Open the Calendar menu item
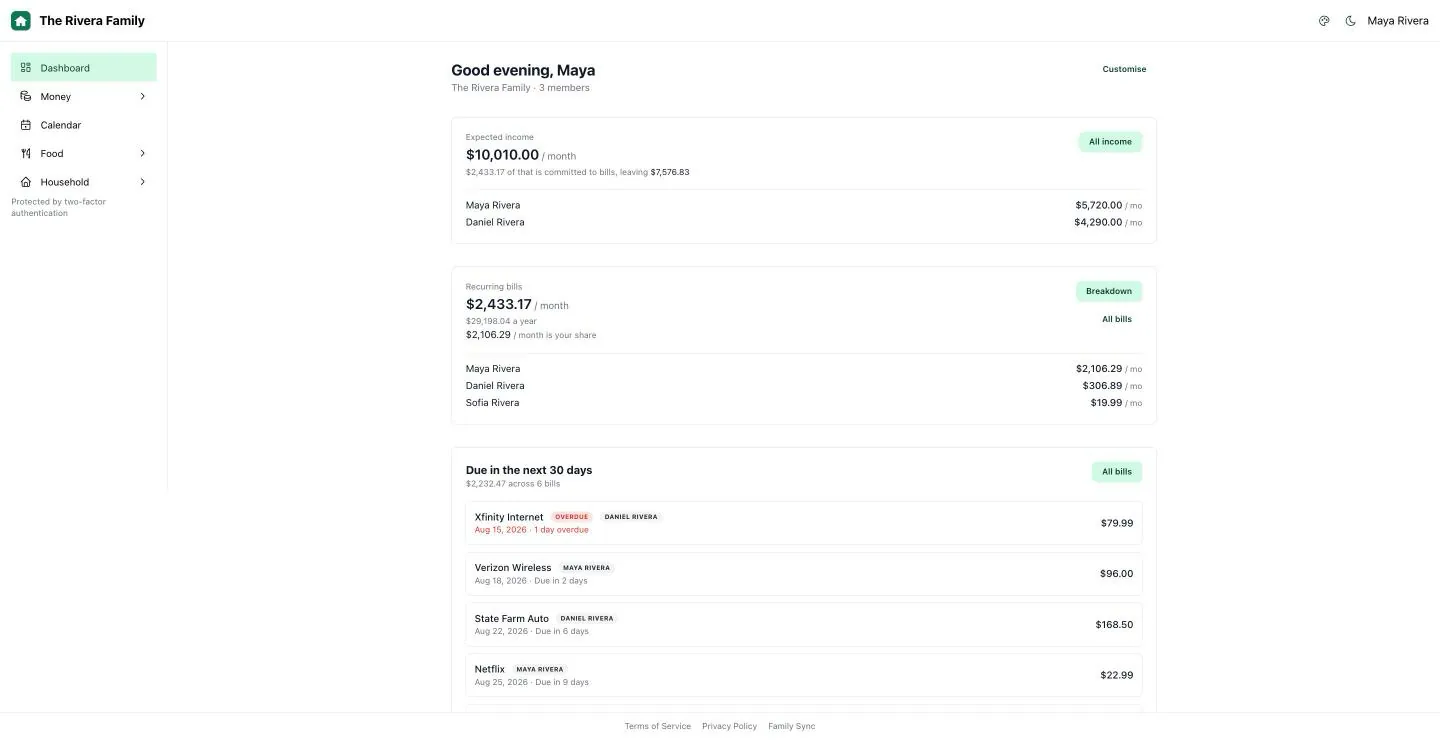Screen dimensions: 1440x740 [x=84, y=125]
